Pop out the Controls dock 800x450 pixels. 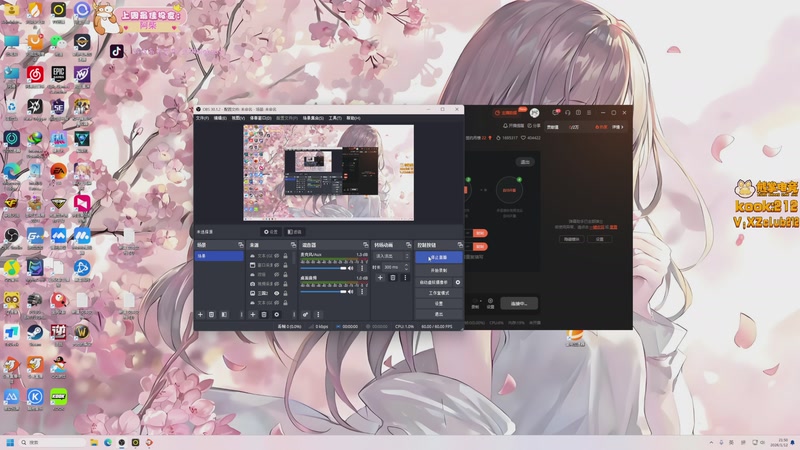tap(460, 245)
